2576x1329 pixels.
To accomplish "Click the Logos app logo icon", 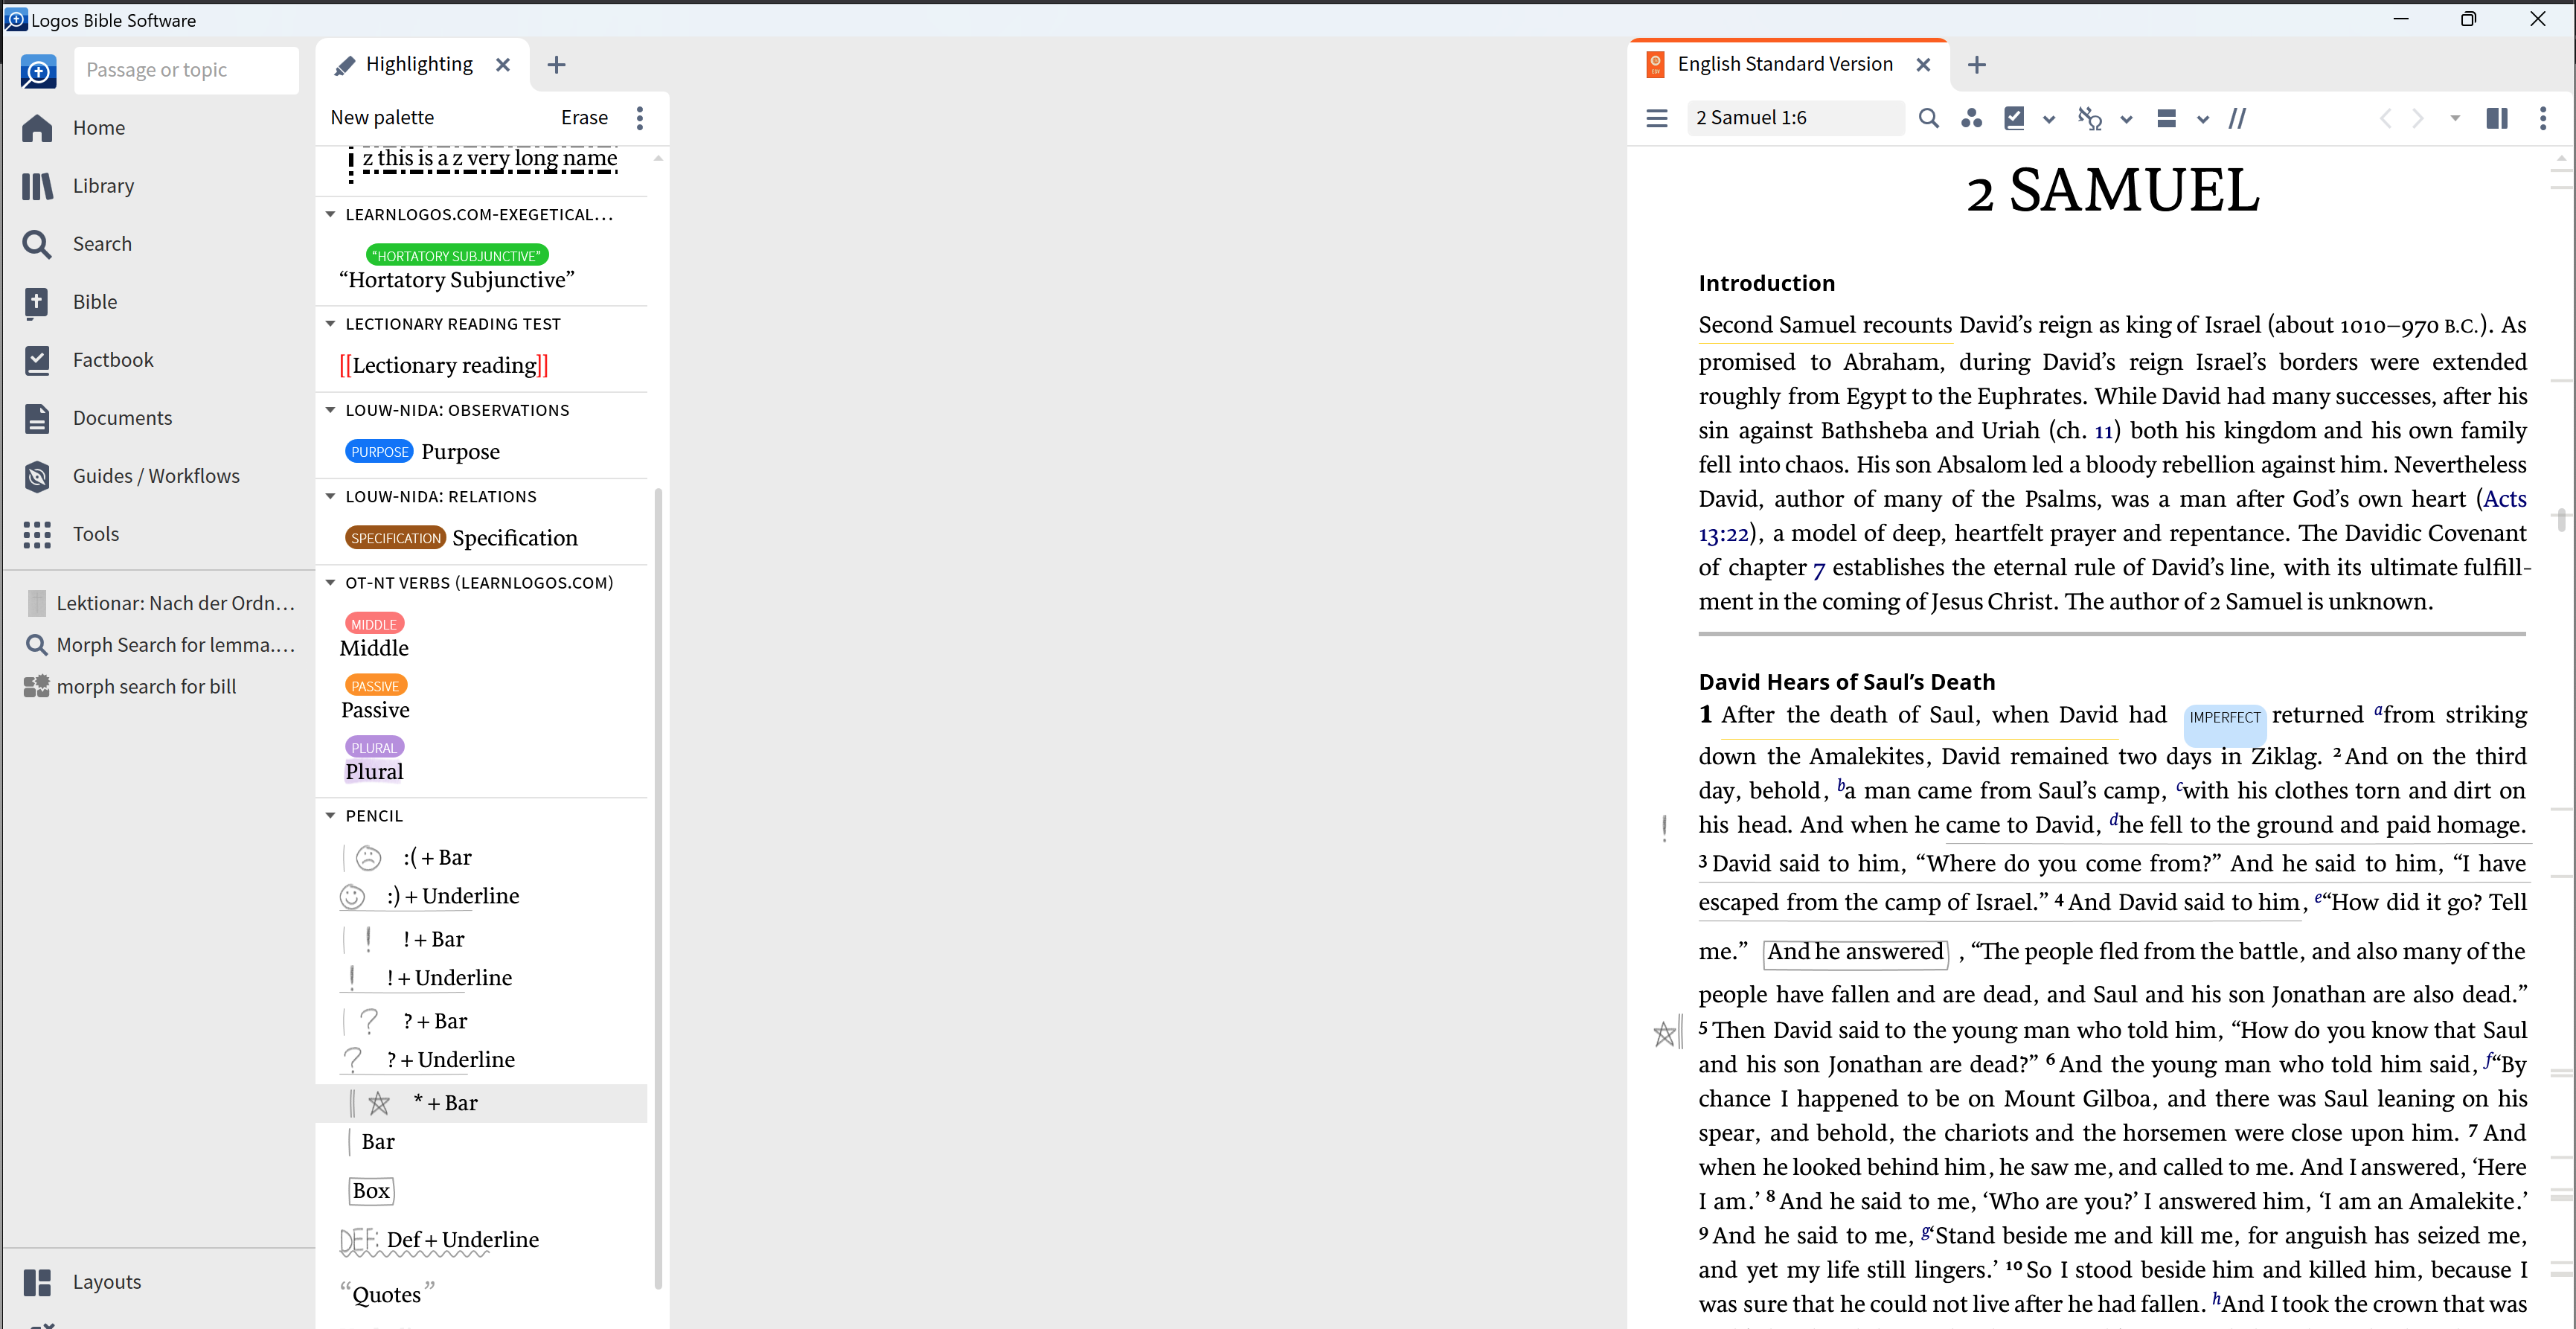I will coord(38,71).
